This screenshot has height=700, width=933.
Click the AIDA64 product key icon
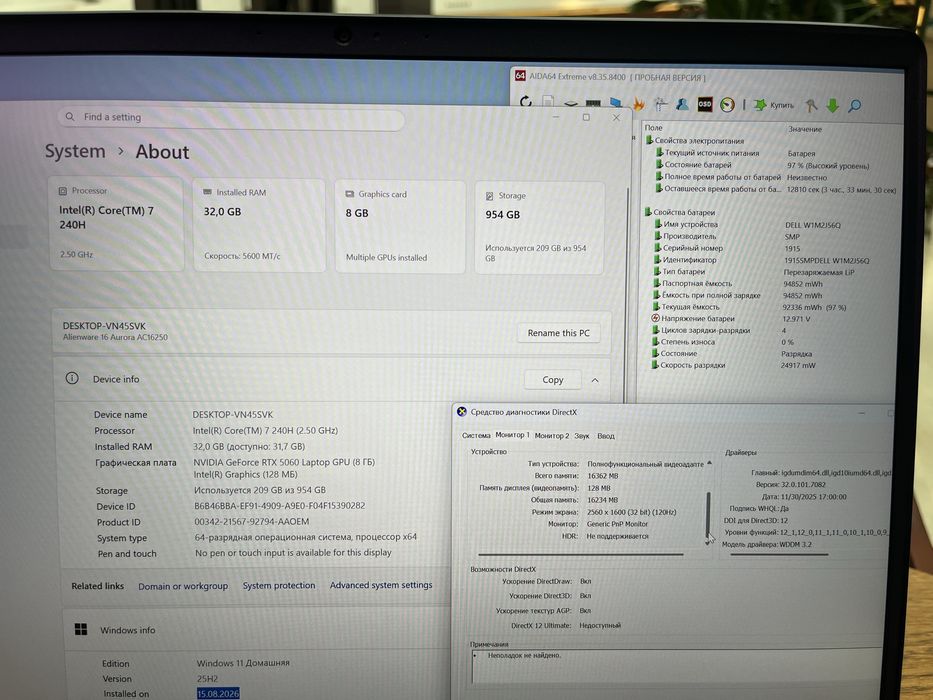coord(811,106)
